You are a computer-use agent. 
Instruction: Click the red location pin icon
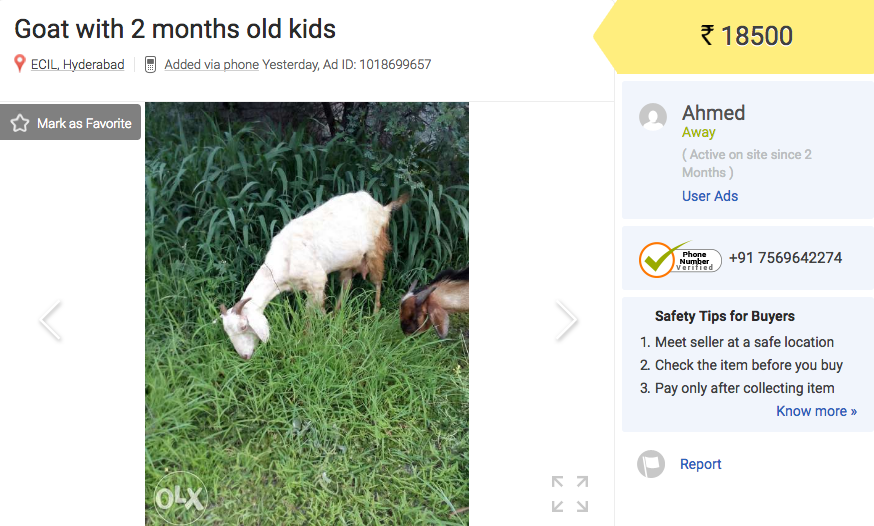20,64
